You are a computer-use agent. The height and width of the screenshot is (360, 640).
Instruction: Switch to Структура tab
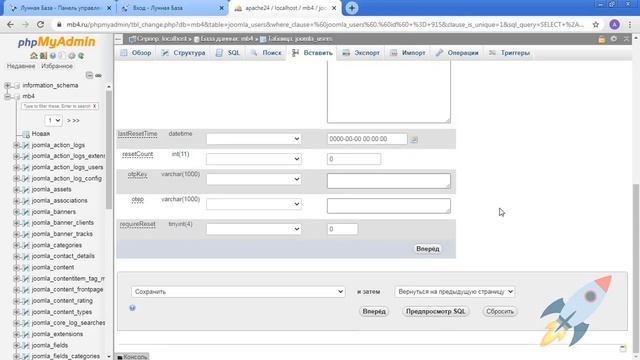(183, 53)
